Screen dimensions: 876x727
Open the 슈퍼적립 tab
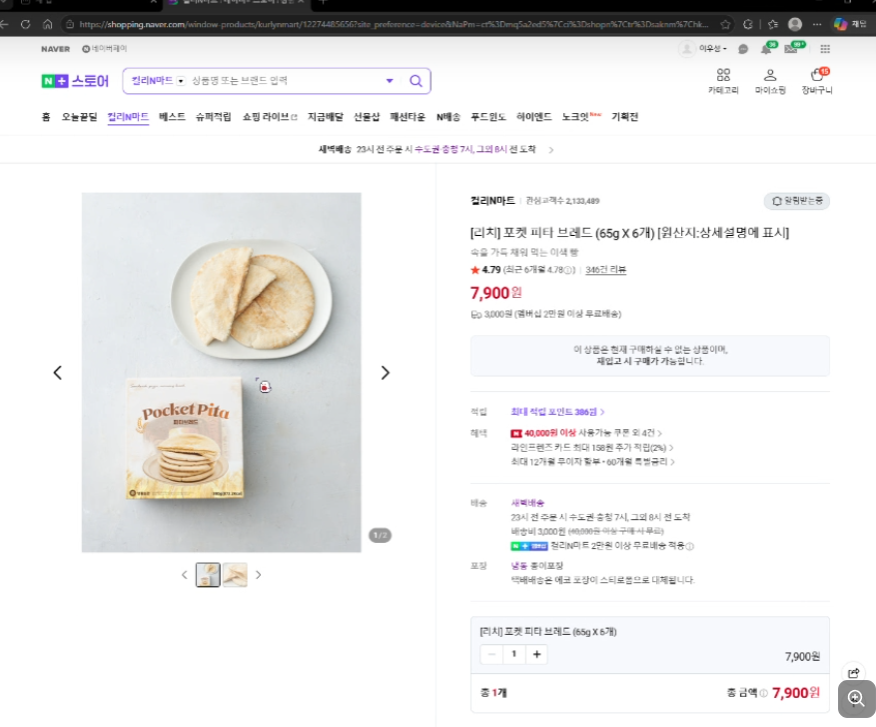pyautogui.click(x=213, y=117)
